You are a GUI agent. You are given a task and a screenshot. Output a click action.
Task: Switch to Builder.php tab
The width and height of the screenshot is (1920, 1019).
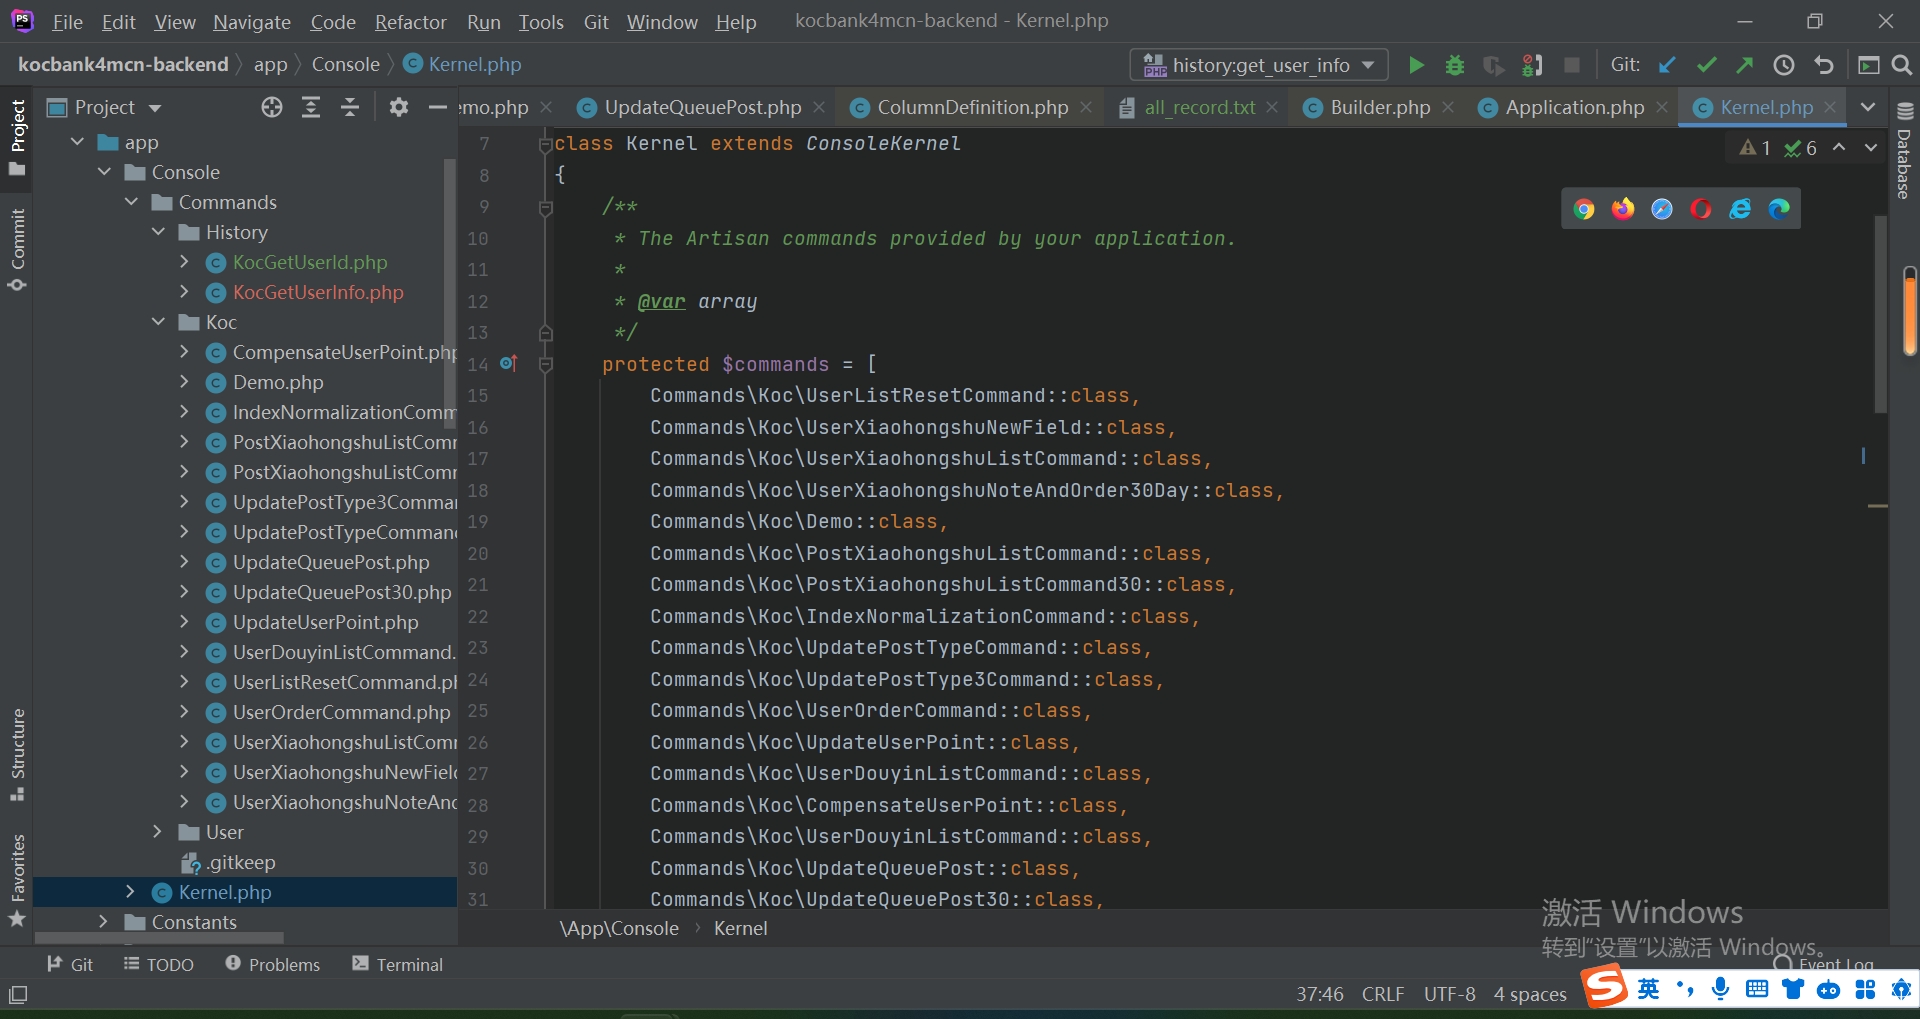click(1380, 107)
